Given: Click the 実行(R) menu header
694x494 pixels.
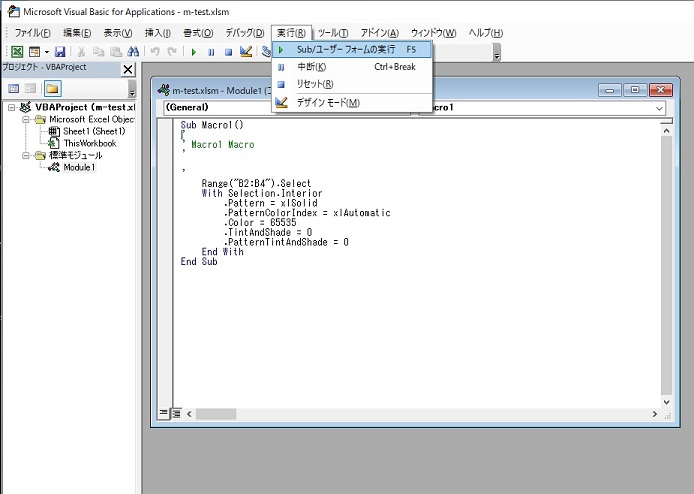Looking at the screenshot, I should pos(291,33).
